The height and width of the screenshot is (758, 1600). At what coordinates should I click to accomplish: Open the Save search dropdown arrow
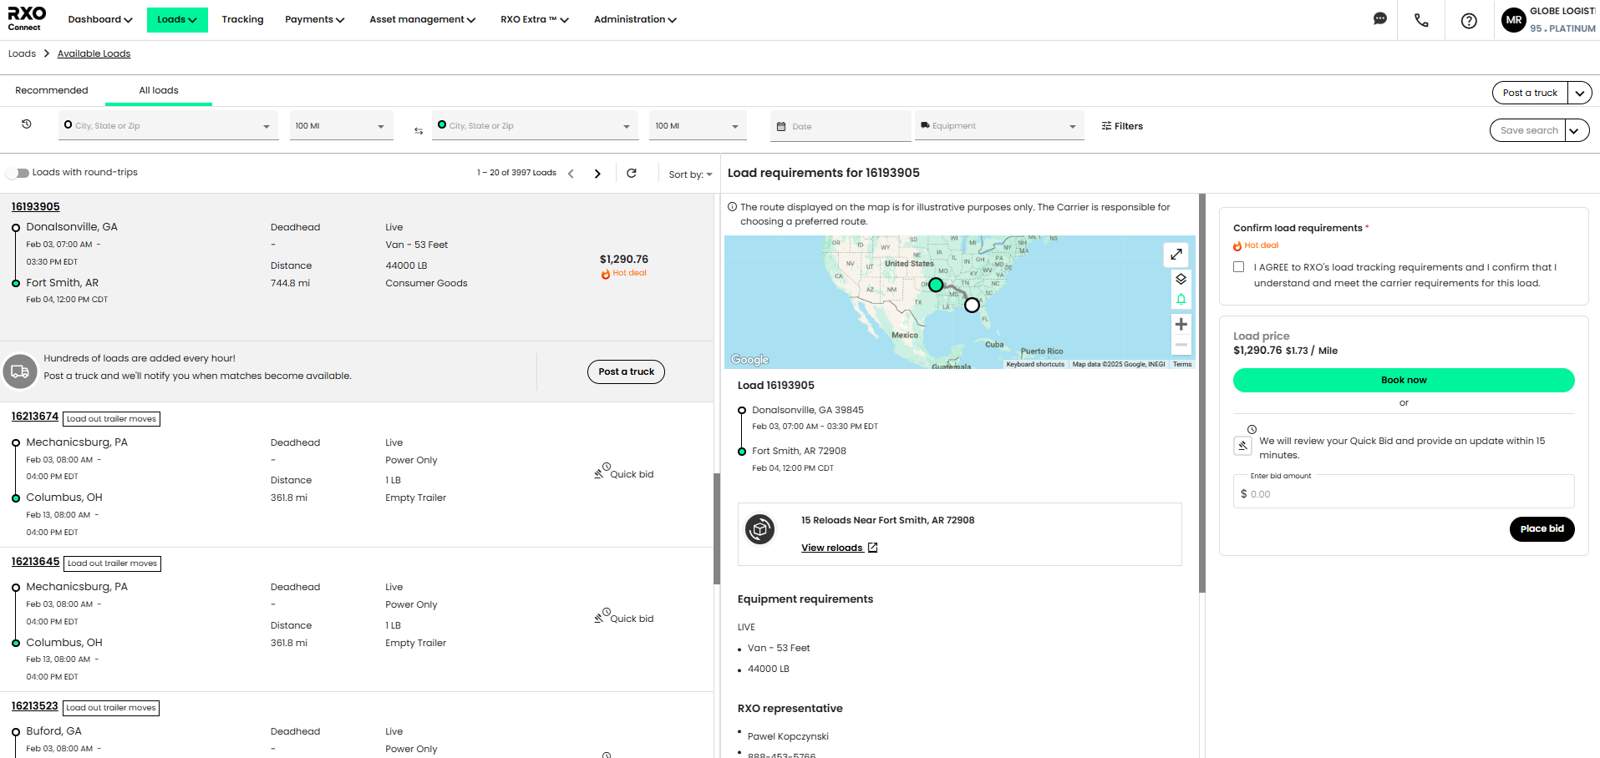pyautogui.click(x=1576, y=130)
